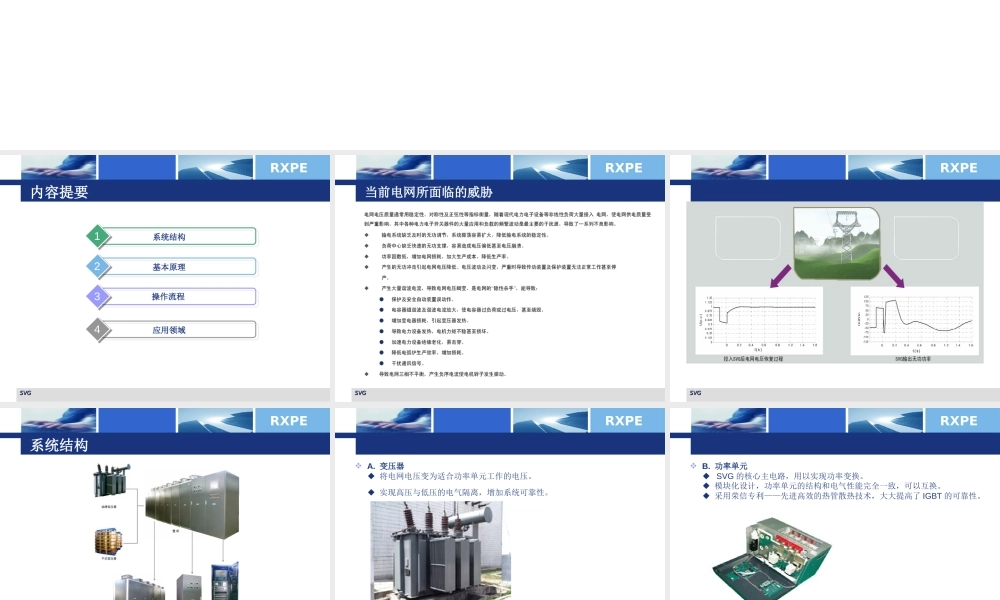
Task: Select the 当前电网所面临的威胁 slide title
Action: point(428,192)
